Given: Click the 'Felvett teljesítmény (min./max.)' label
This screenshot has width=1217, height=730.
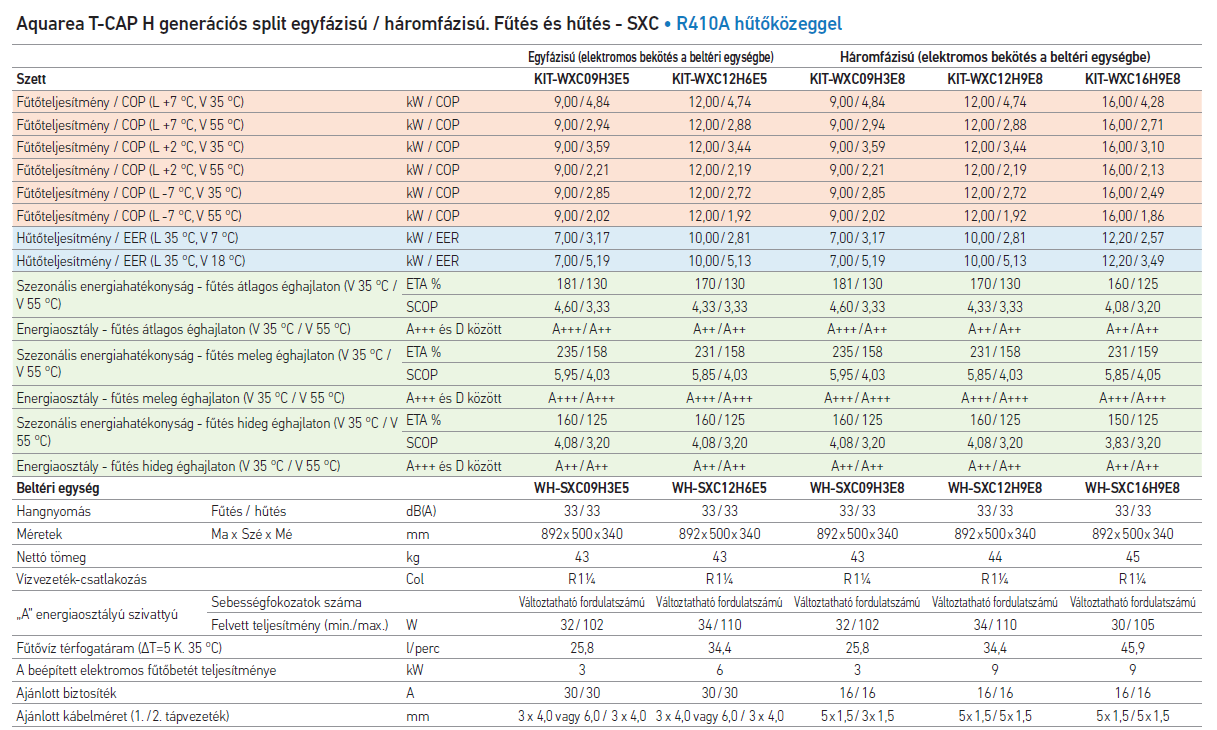Looking at the screenshot, I should [x=300, y=625].
